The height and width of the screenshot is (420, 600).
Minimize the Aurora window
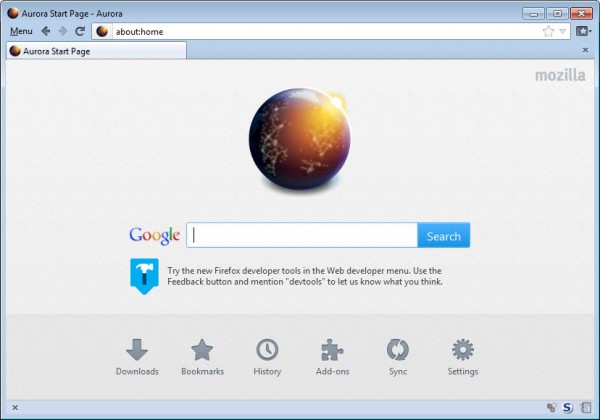pyautogui.click(x=533, y=14)
